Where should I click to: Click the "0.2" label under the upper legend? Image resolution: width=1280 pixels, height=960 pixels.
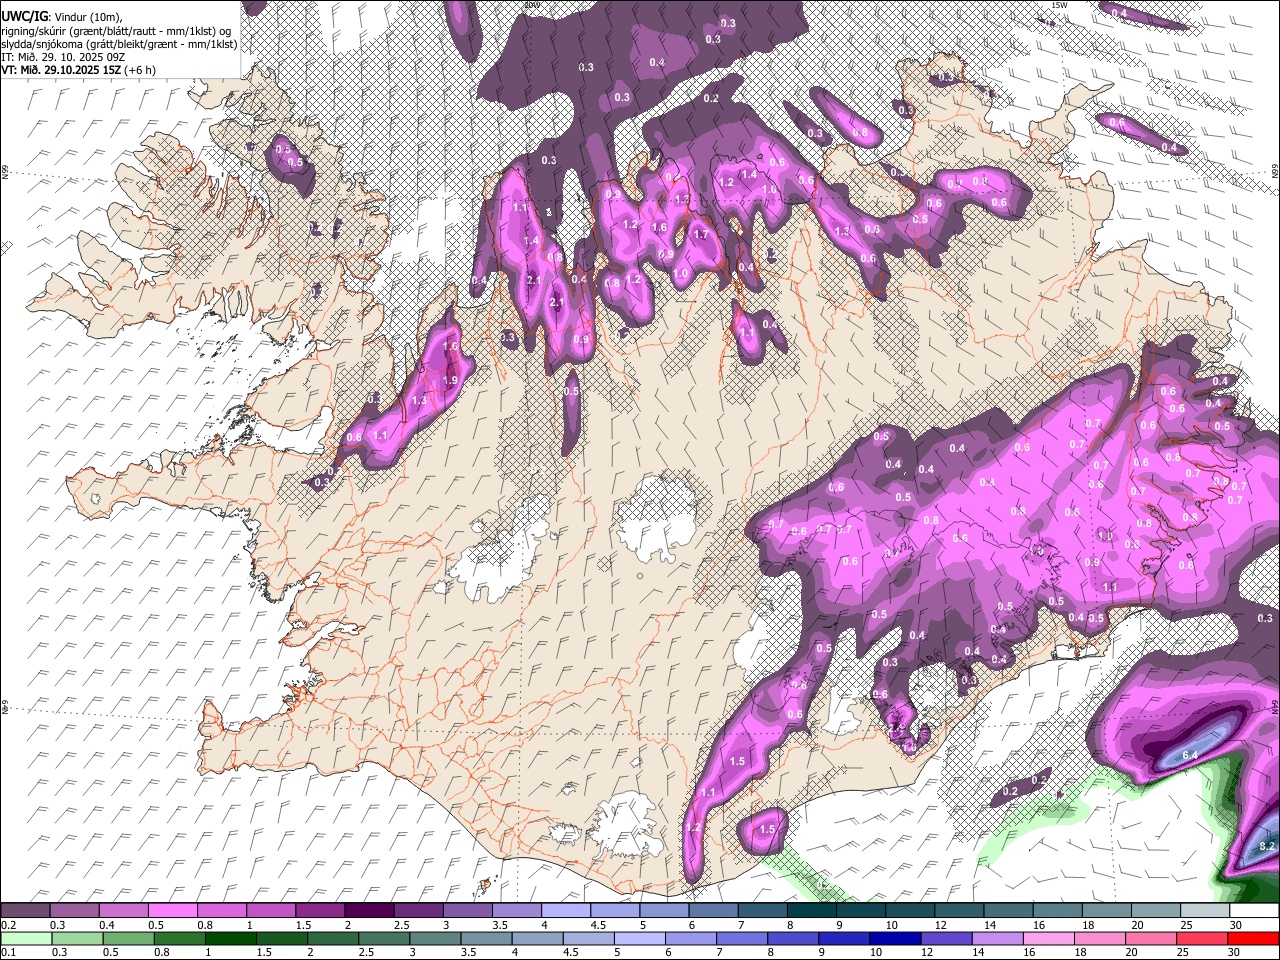(8, 925)
